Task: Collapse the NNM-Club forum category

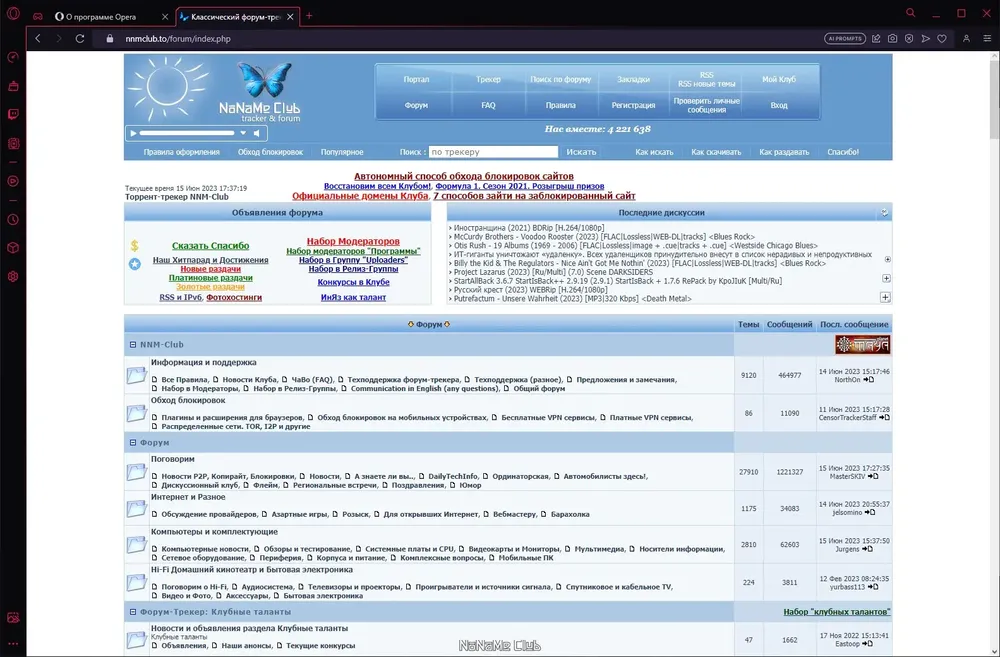Action: pyautogui.click(x=133, y=344)
